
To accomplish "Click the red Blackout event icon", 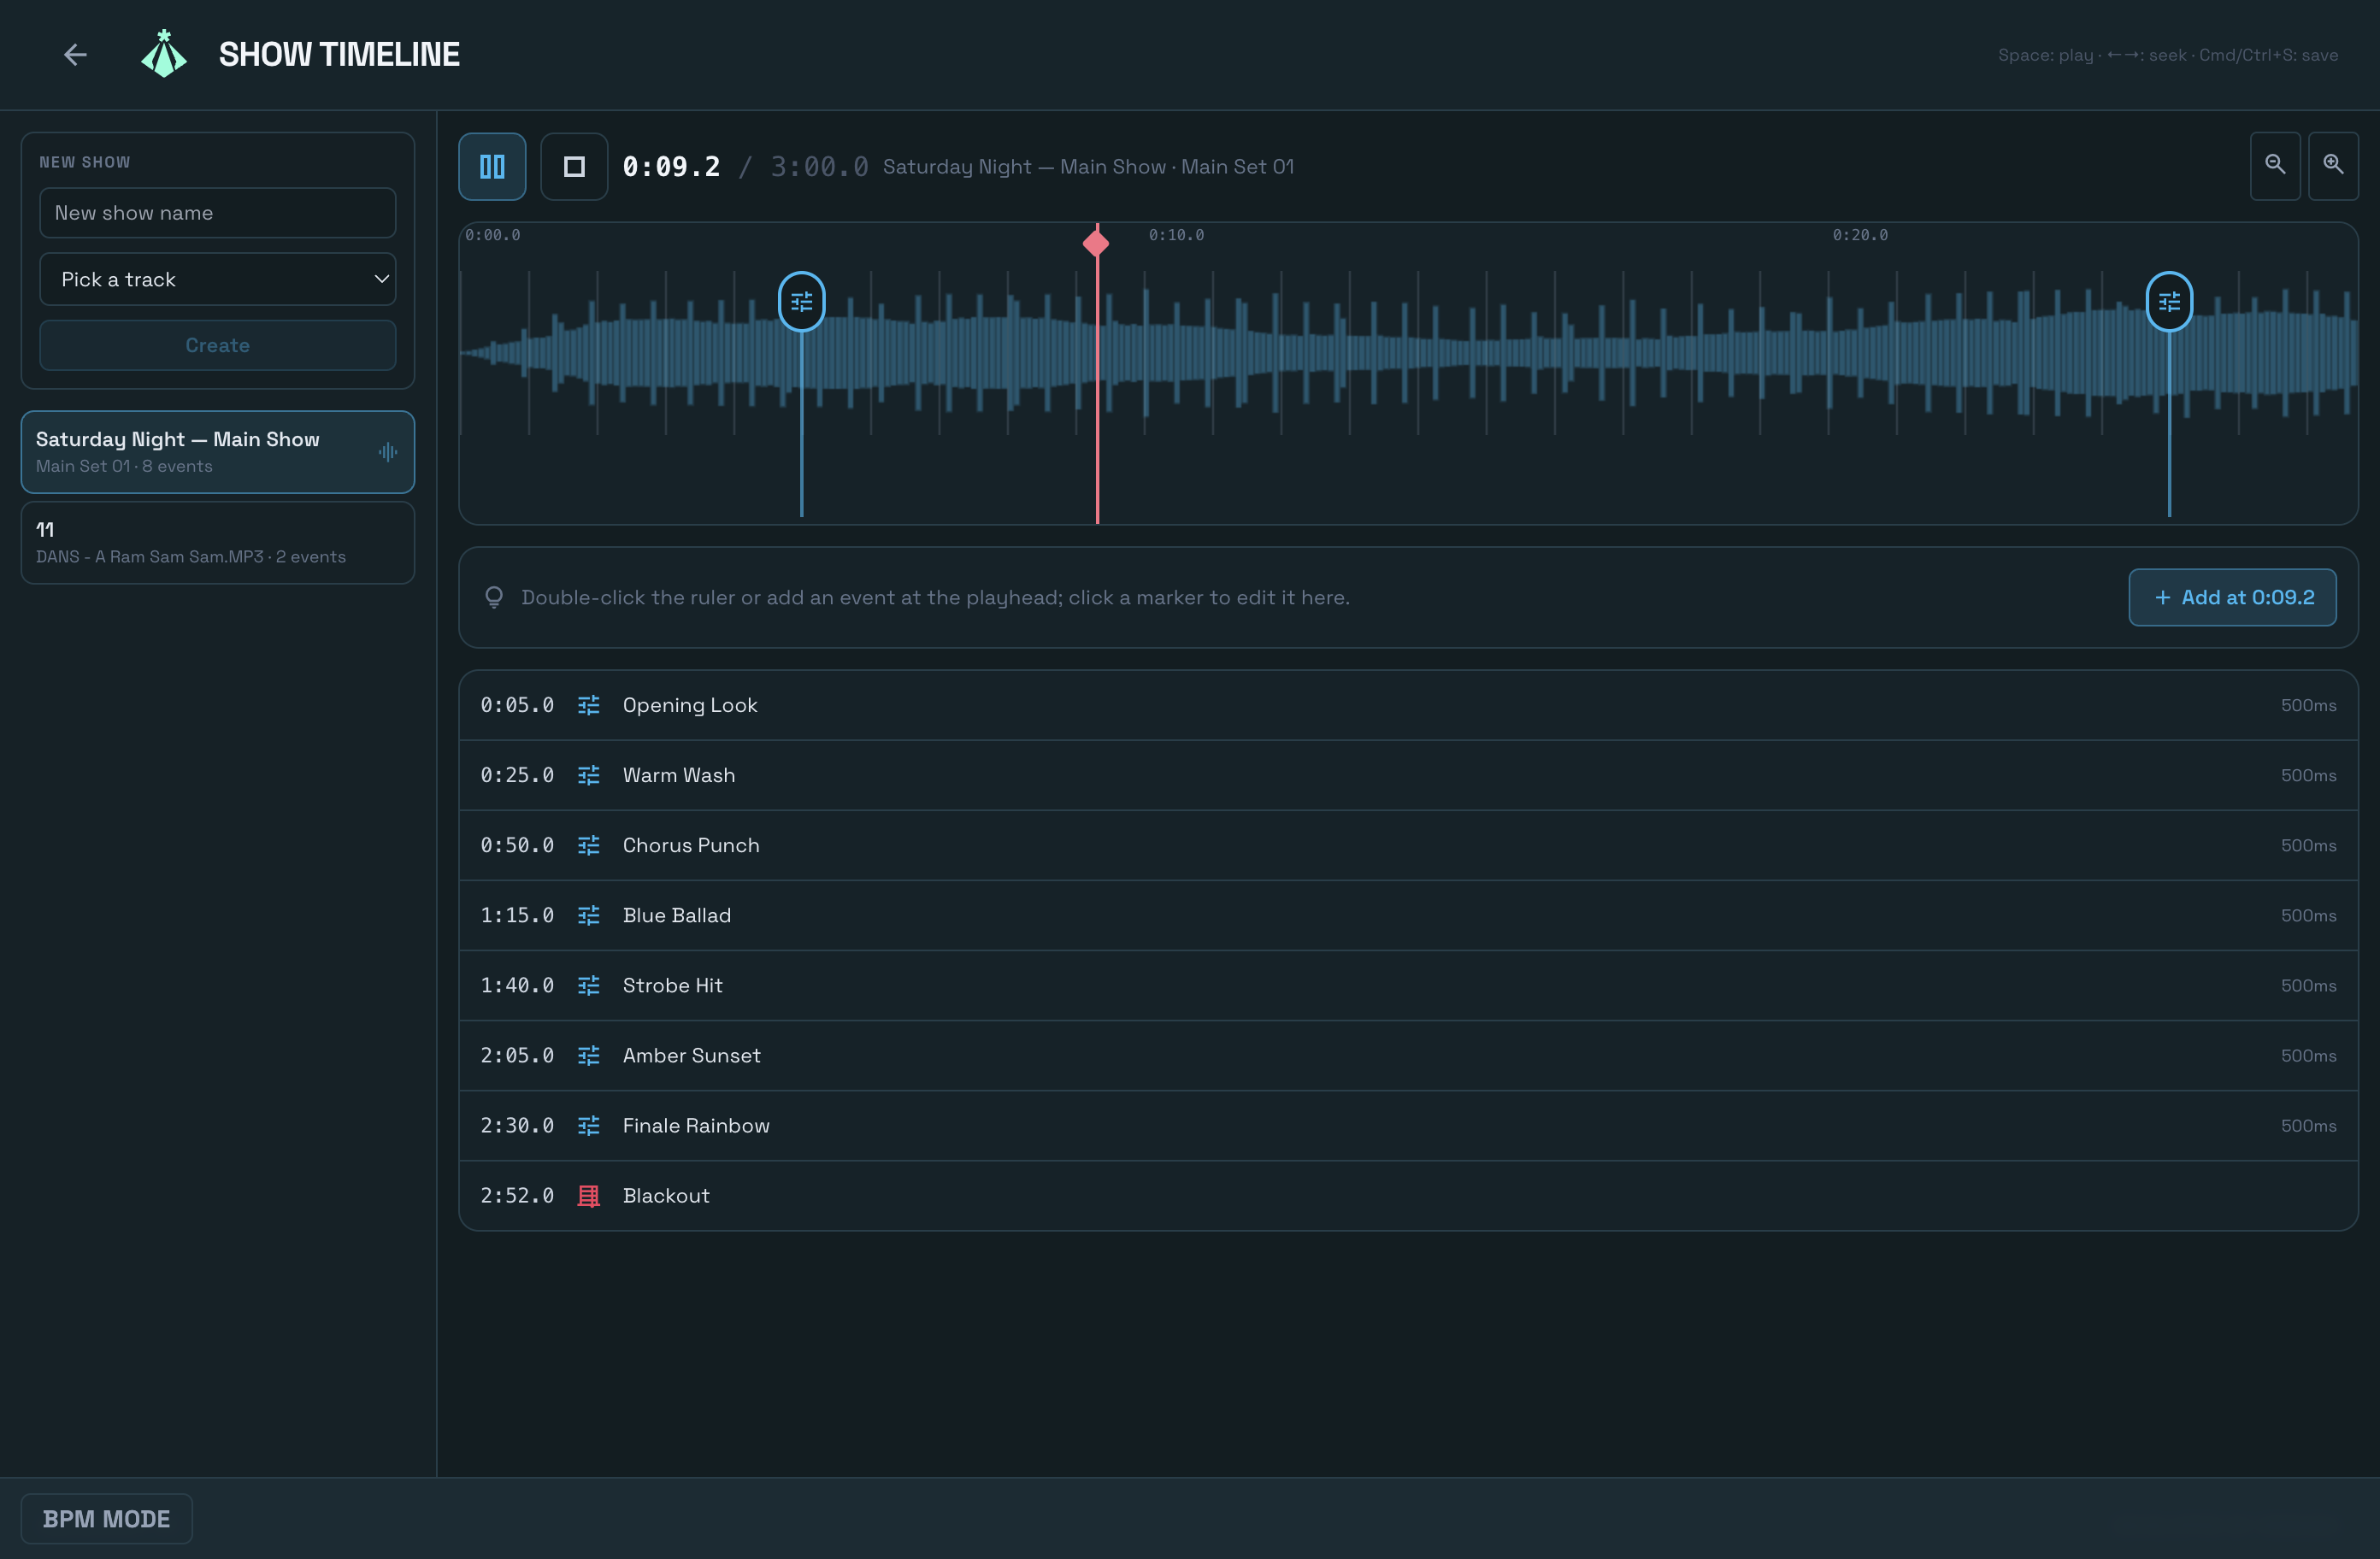I will 589,1195.
